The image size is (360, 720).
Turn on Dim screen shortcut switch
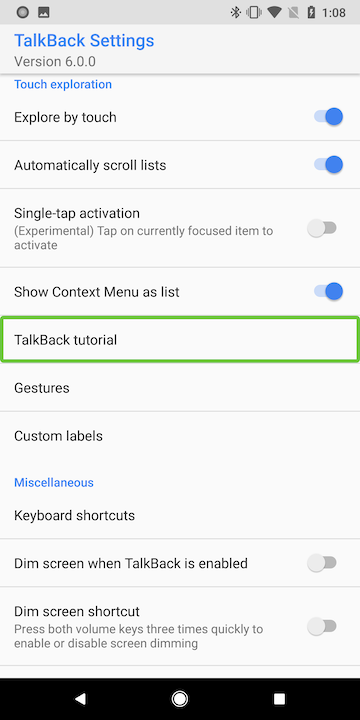click(x=322, y=626)
